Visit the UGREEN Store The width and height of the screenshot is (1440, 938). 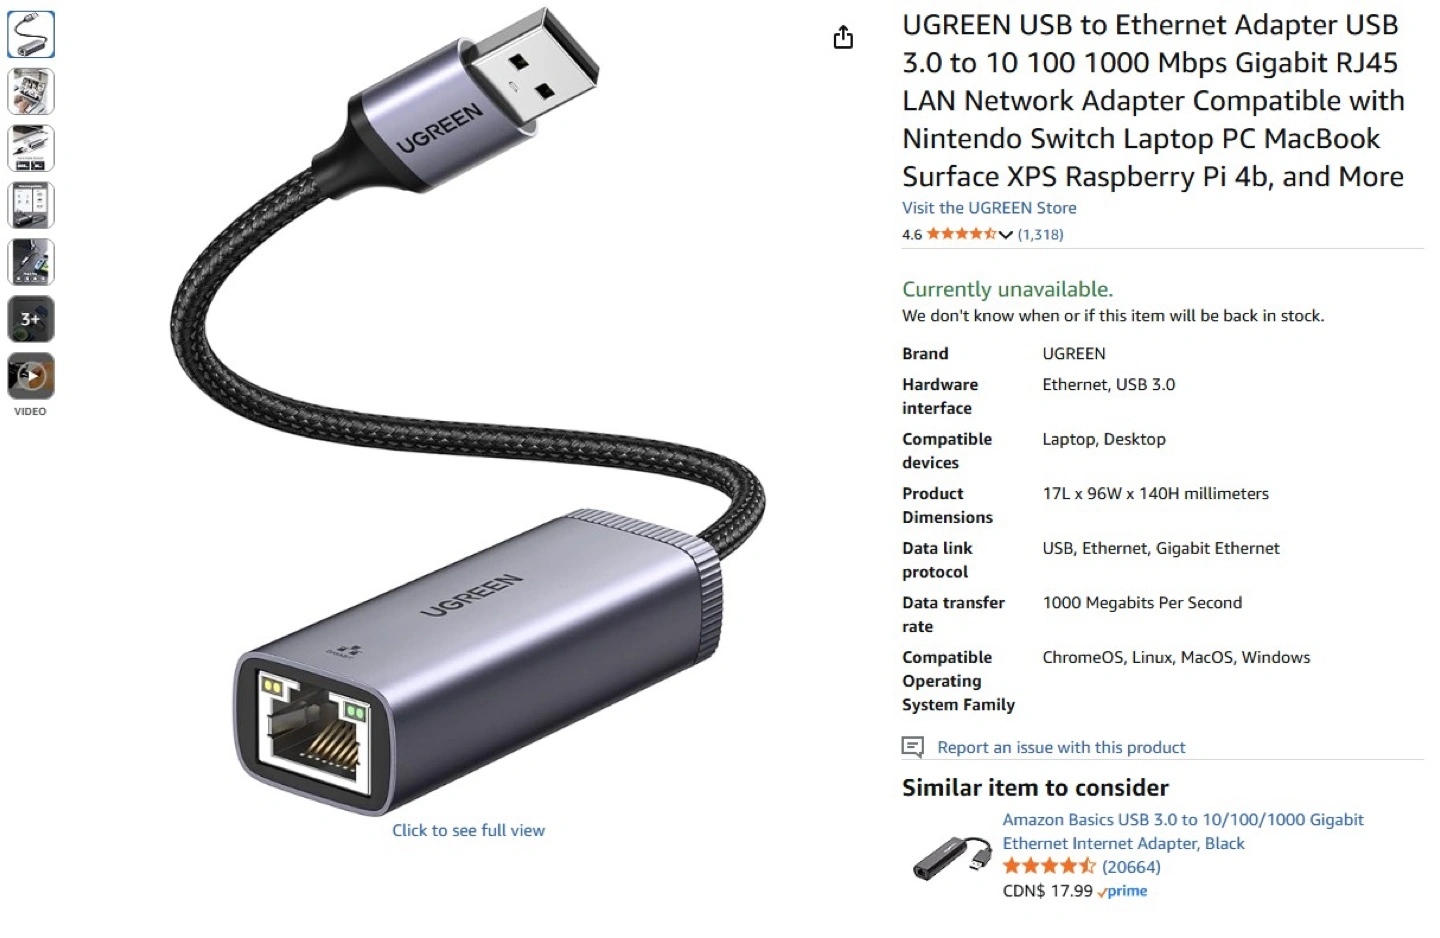tap(989, 208)
